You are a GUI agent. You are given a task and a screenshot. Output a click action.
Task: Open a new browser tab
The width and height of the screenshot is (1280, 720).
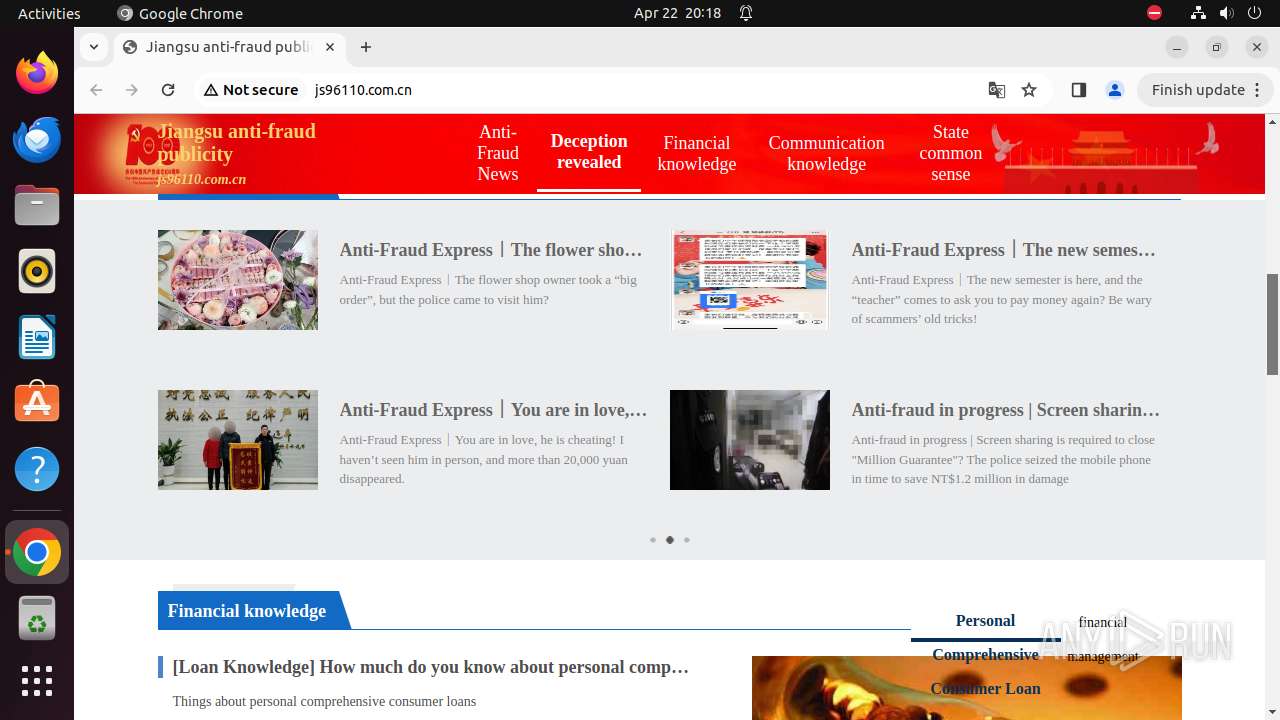point(366,47)
